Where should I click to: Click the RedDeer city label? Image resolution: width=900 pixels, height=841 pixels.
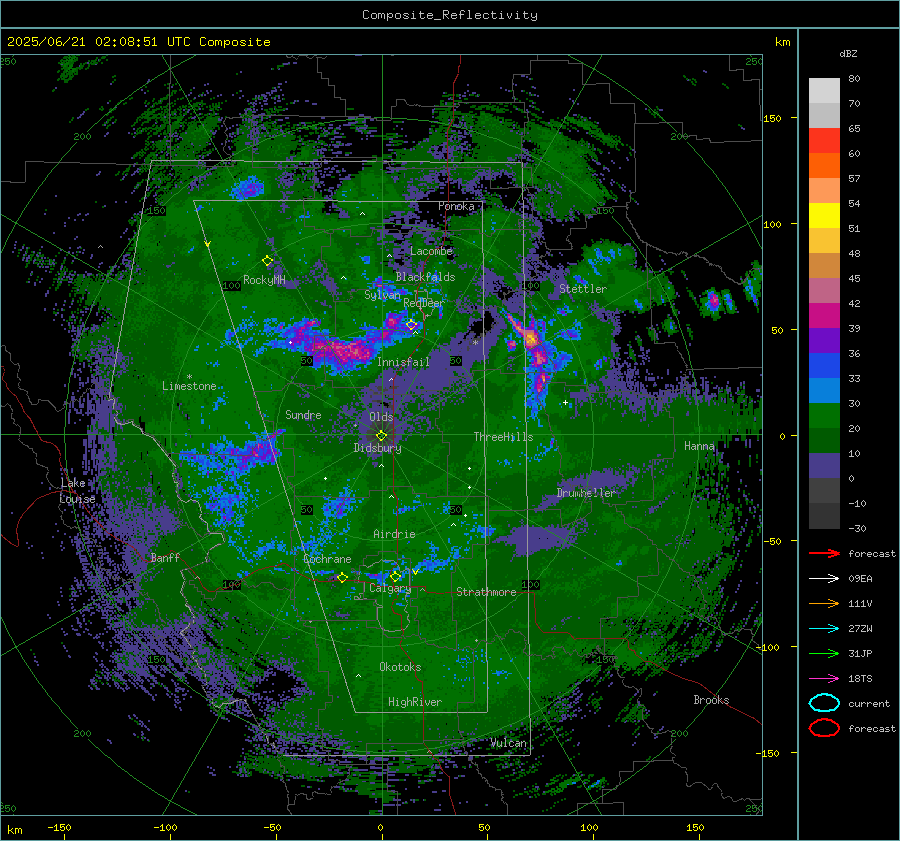(x=424, y=303)
